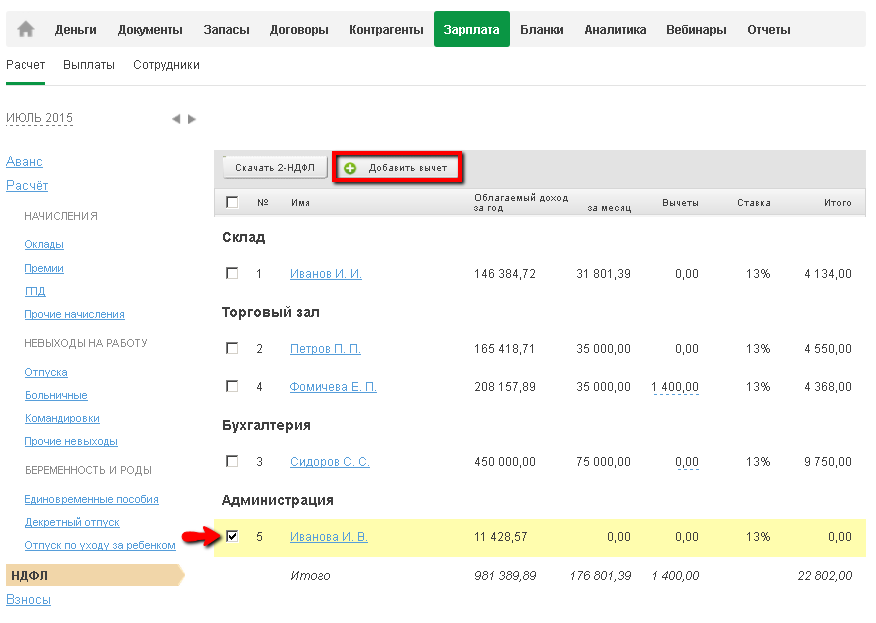Go to previous month arrow
This screenshot has height=623, width=876.
(x=176, y=119)
